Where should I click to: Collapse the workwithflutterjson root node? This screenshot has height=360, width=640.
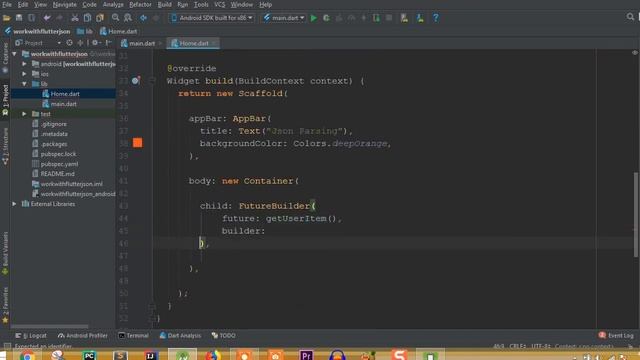(14, 54)
